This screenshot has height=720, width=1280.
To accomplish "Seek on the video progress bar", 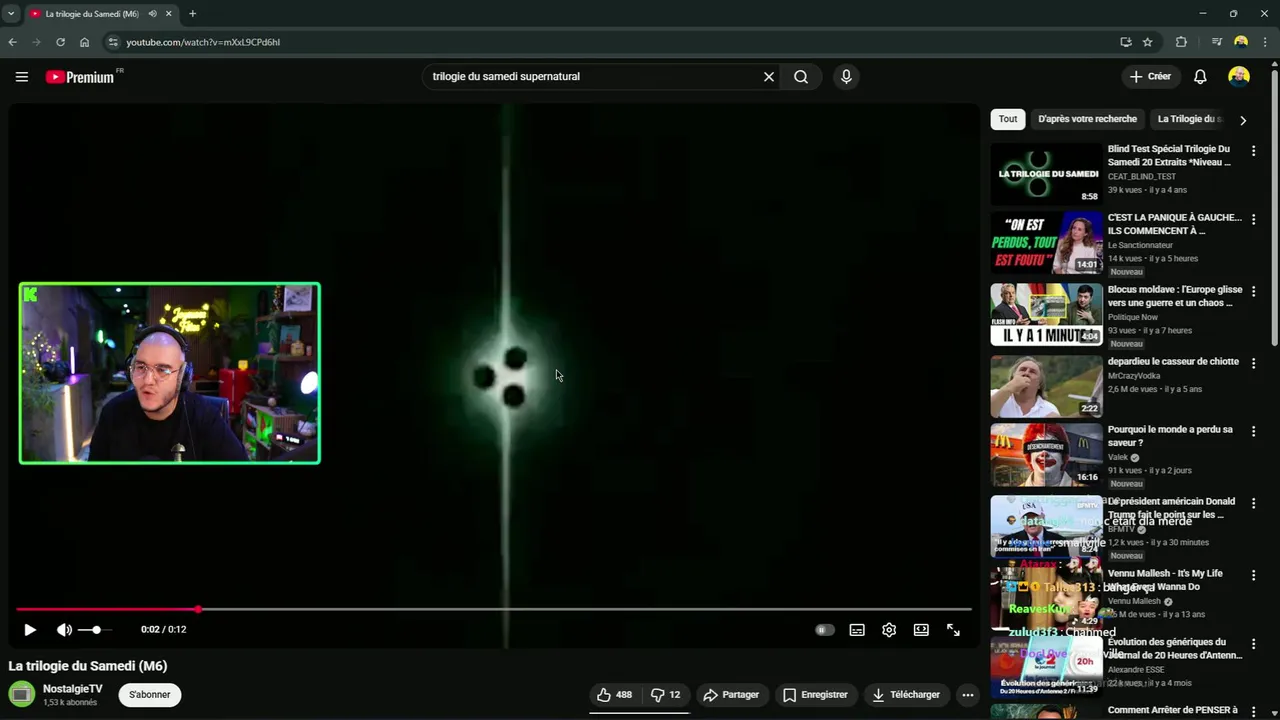I will click(x=494, y=609).
